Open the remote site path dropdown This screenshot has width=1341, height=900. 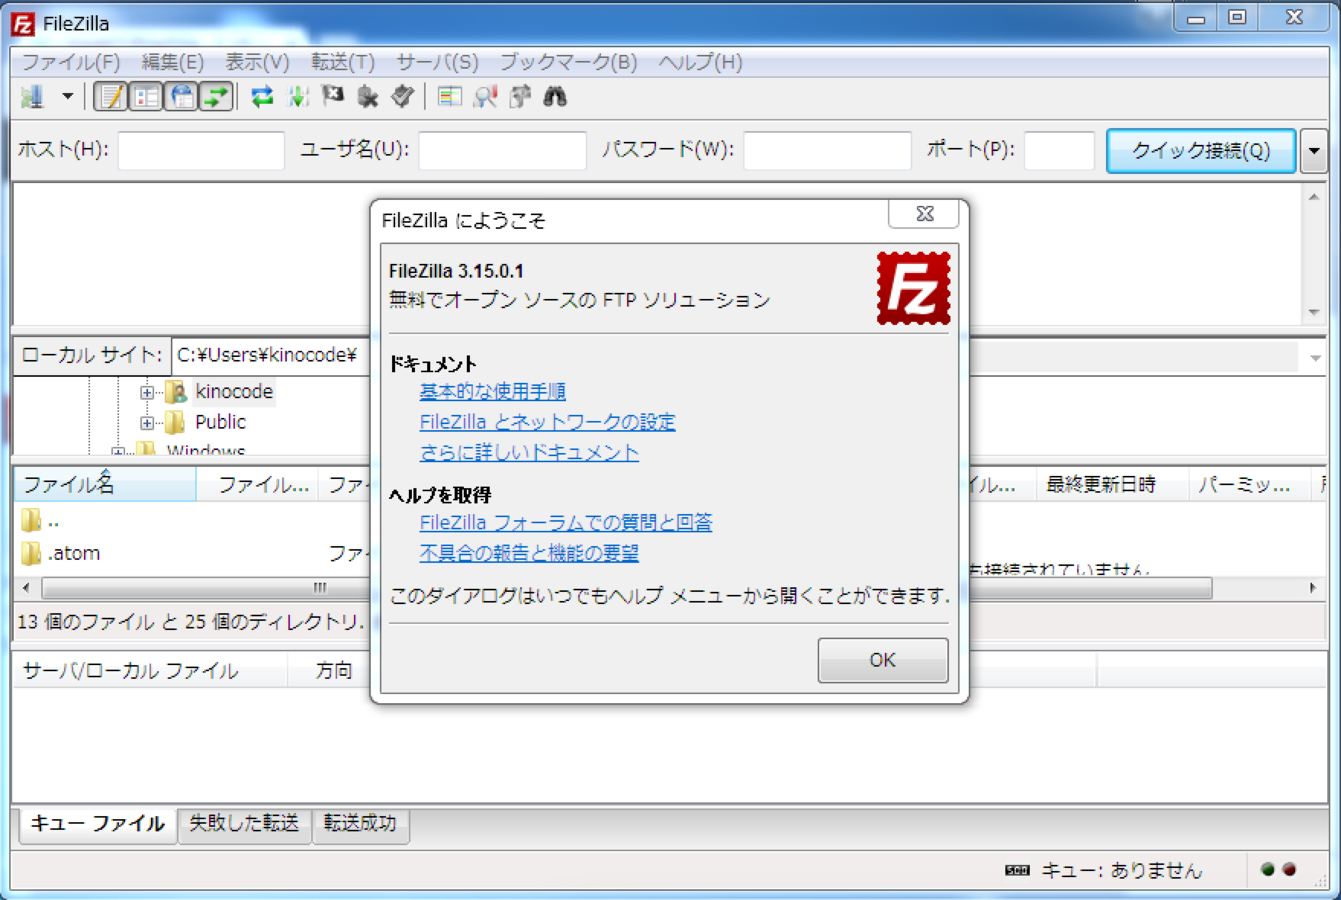click(x=1315, y=357)
